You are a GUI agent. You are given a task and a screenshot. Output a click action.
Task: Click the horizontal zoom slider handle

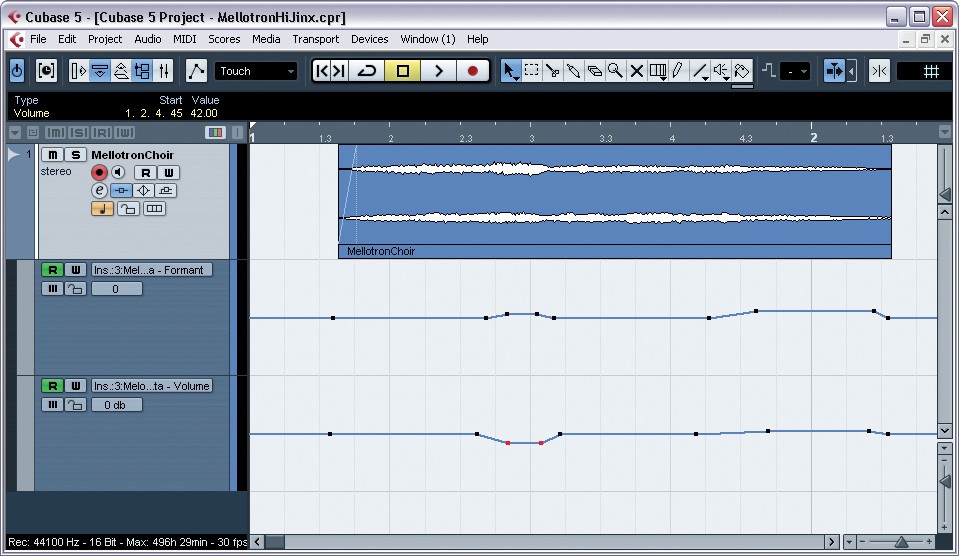[x=901, y=542]
